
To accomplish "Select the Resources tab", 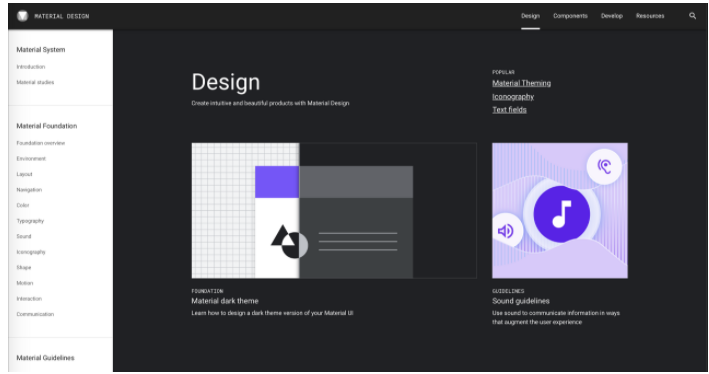I will [x=650, y=16].
